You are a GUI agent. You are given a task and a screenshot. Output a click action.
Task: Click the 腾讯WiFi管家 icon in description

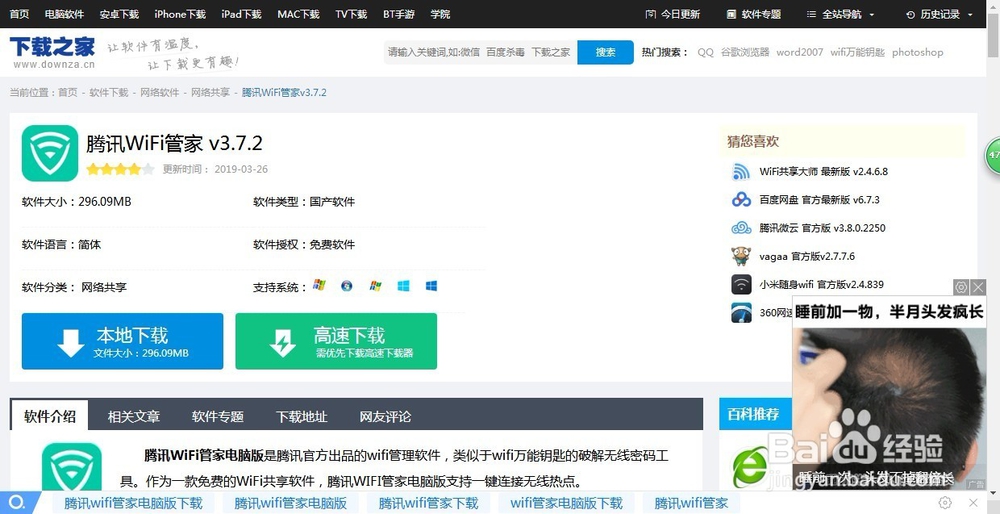point(72,469)
